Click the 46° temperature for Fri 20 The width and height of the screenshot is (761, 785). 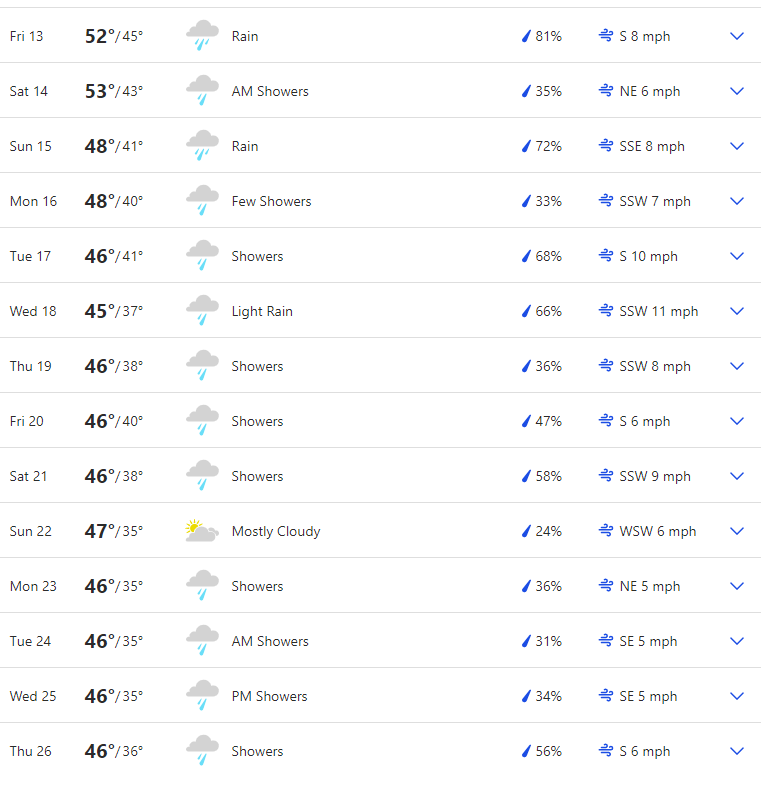coord(99,421)
